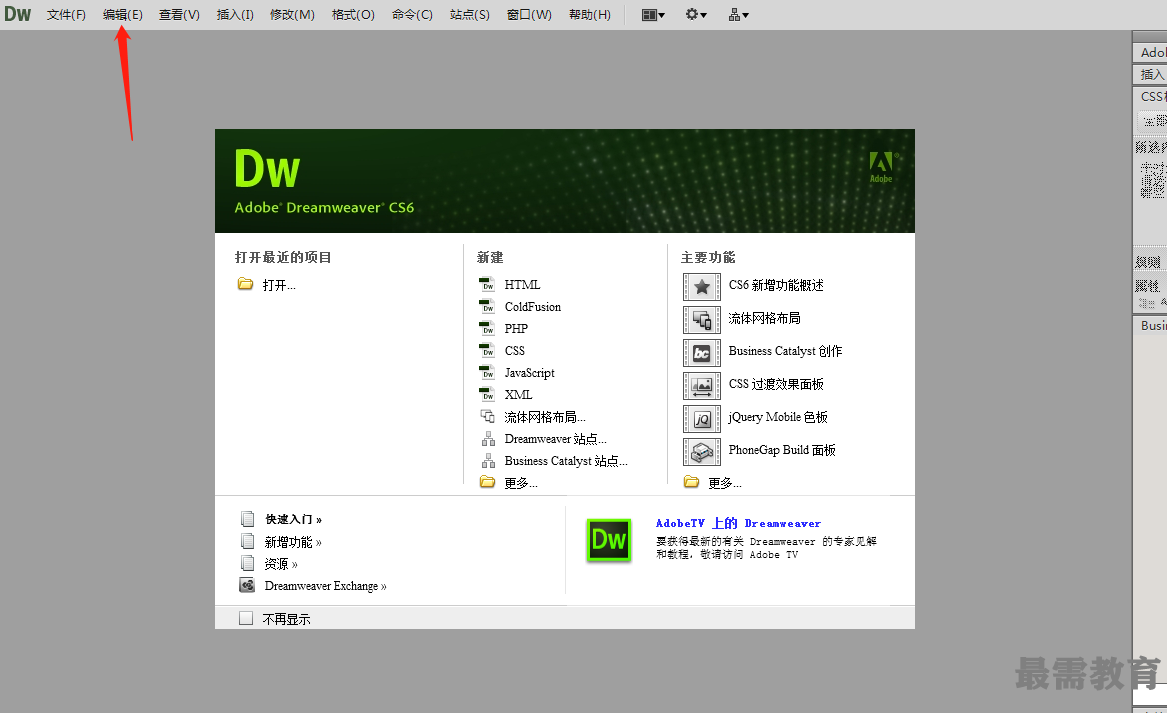1167x713 pixels.
Task: Open AdobeTV 上的 Dreamweaver link
Action: pos(738,523)
